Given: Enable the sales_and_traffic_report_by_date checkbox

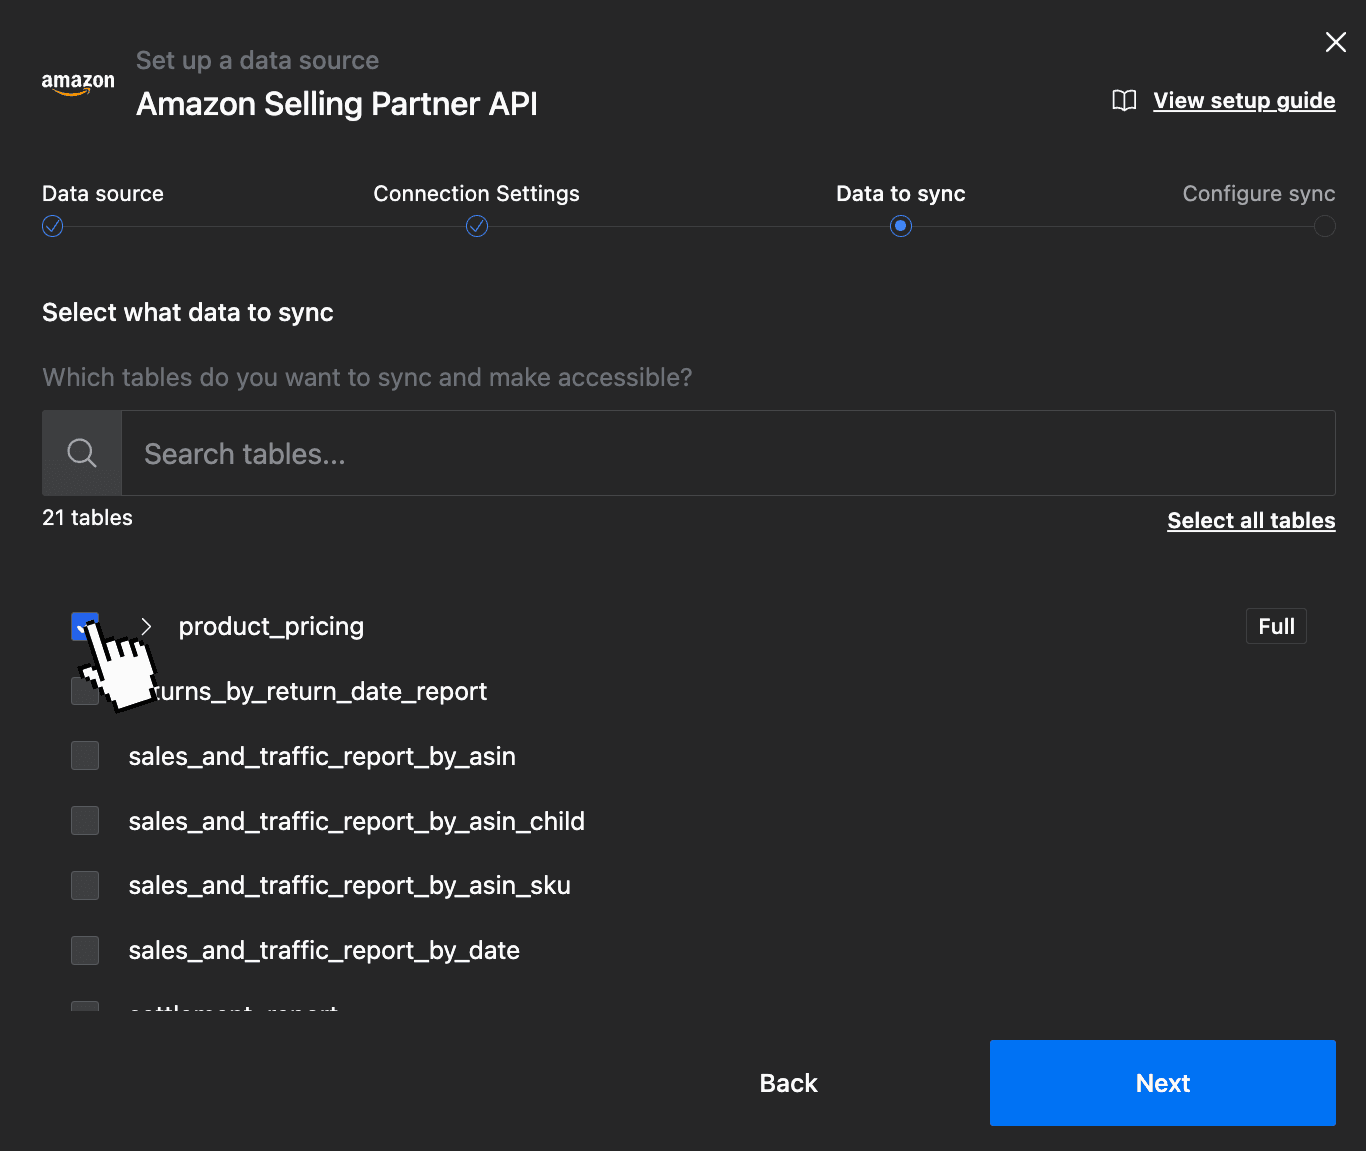Looking at the screenshot, I should click(85, 950).
